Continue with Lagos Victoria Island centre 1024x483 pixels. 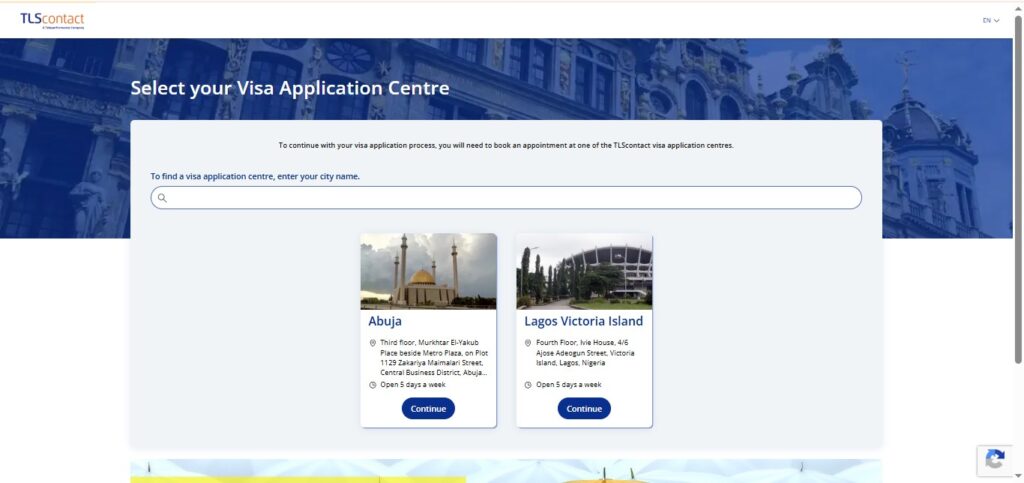[x=584, y=409]
